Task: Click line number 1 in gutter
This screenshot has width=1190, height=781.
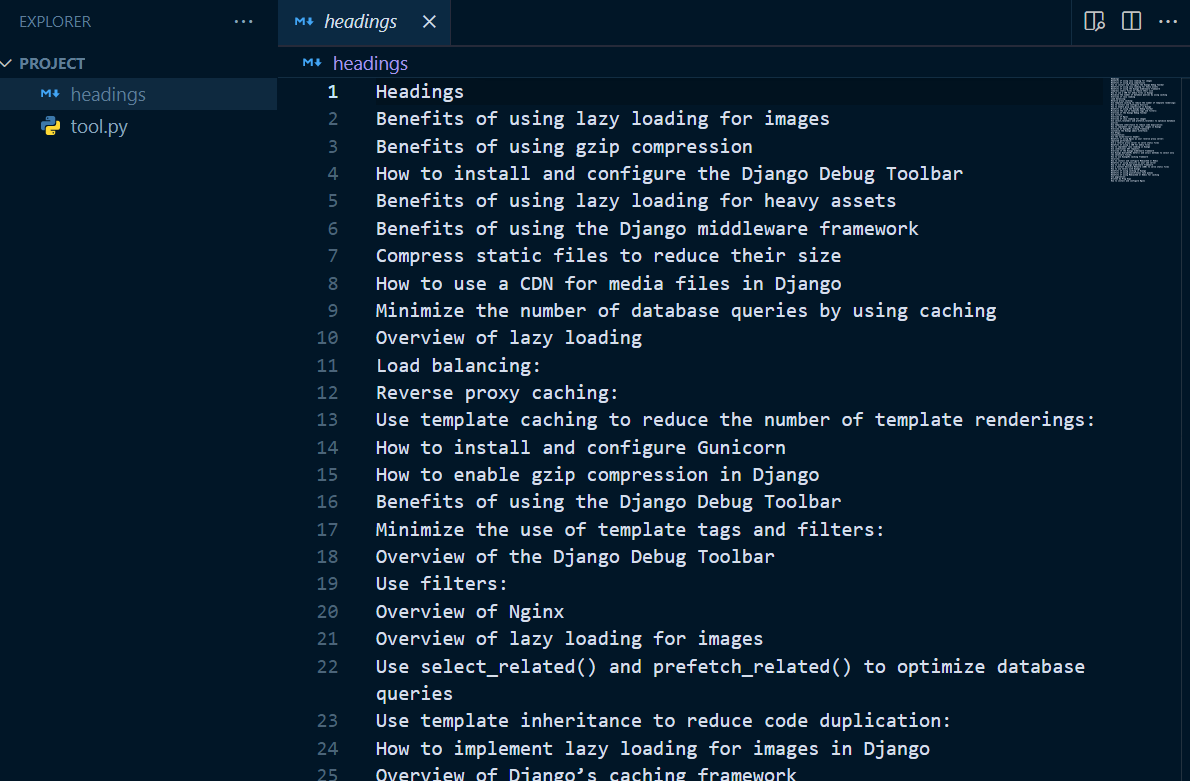Action: click(x=332, y=92)
